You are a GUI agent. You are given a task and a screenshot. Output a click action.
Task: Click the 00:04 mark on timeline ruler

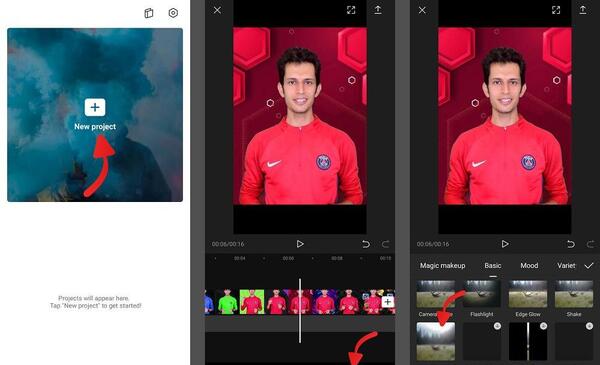[240, 258]
